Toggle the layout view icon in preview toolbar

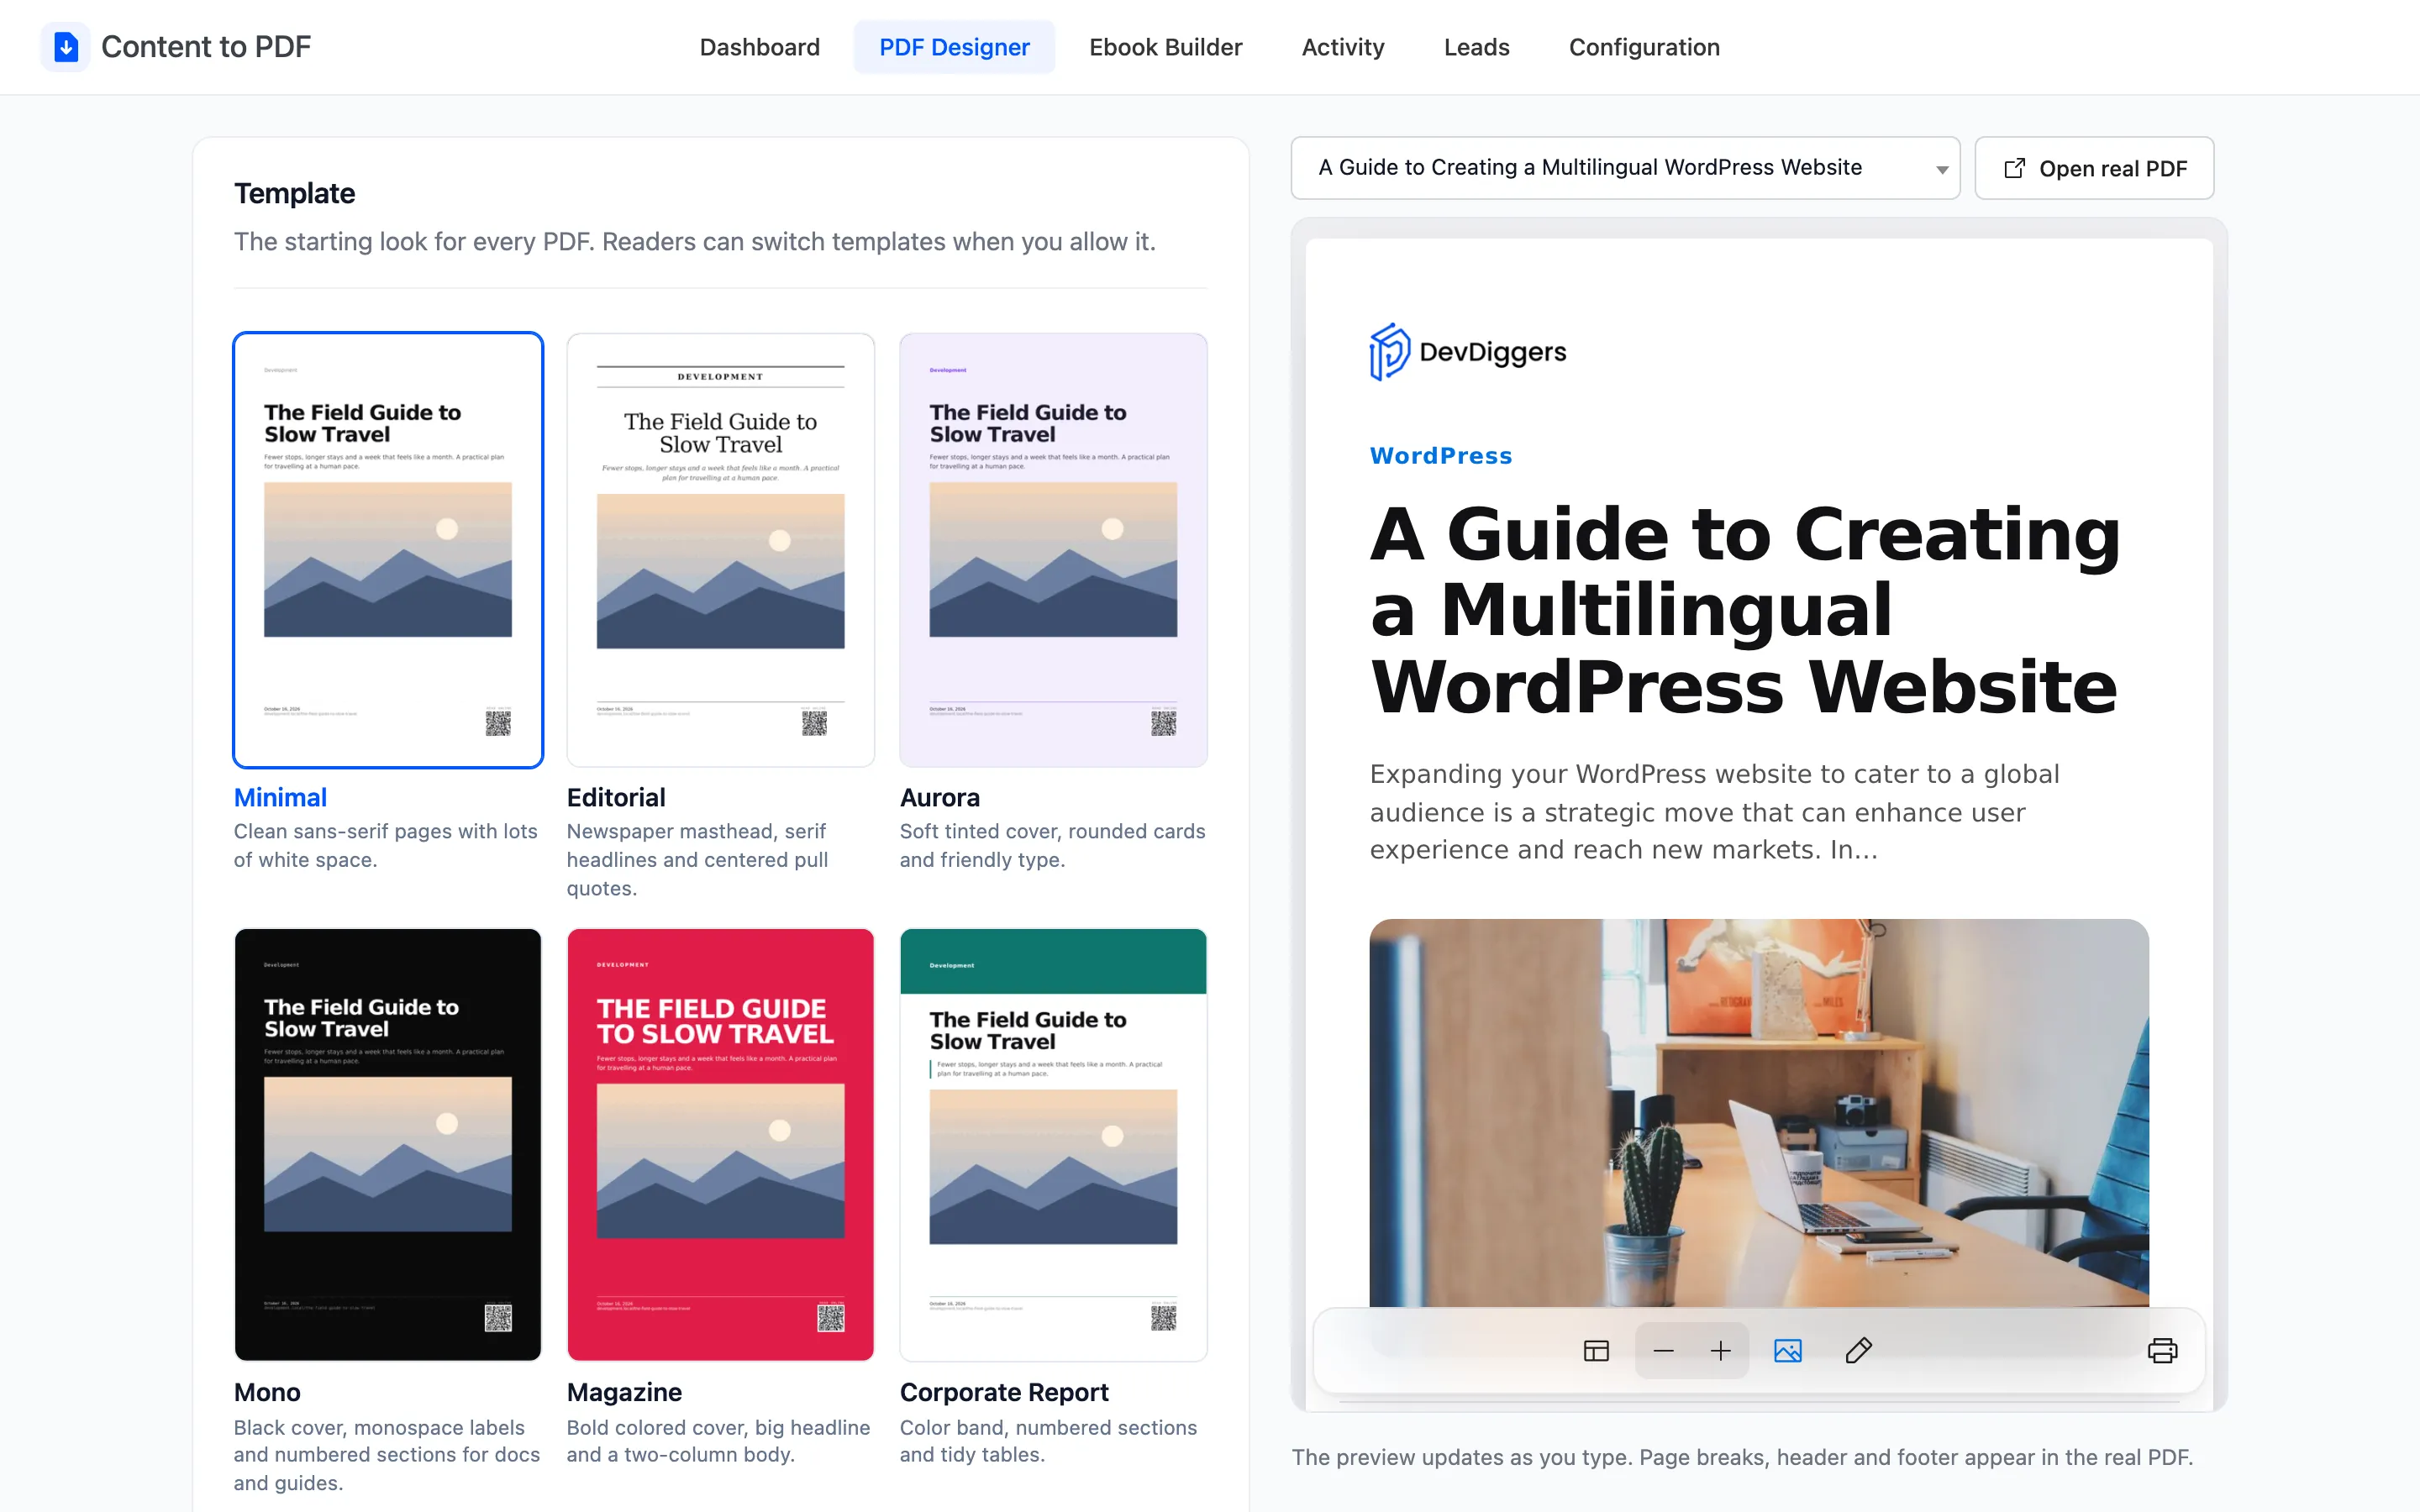1596,1351
